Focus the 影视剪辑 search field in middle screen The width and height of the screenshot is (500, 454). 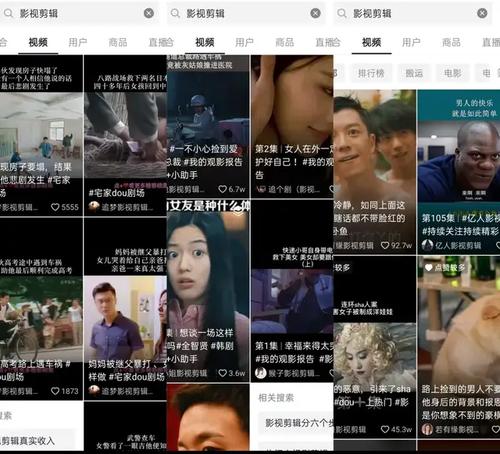[246, 13]
